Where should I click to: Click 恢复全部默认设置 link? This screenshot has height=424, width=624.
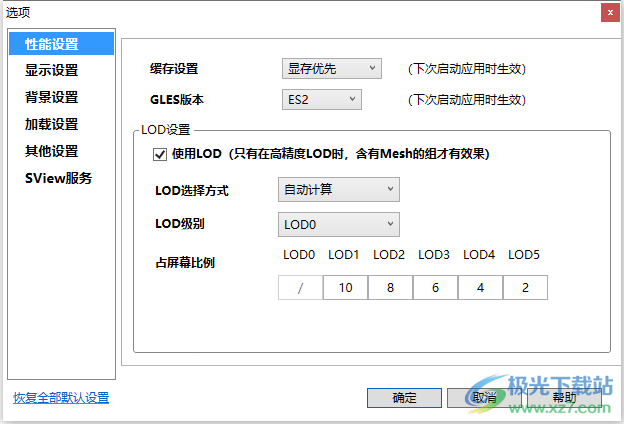click(x=61, y=398)
